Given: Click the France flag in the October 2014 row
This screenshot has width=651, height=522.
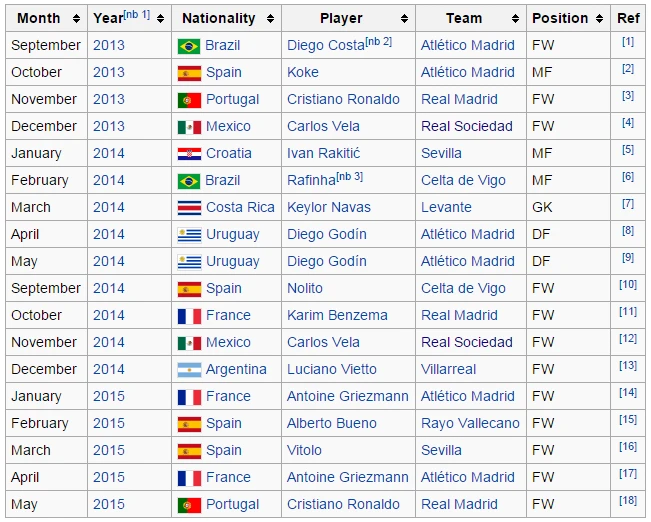Looking at the screenshot, I should (188, 316).
